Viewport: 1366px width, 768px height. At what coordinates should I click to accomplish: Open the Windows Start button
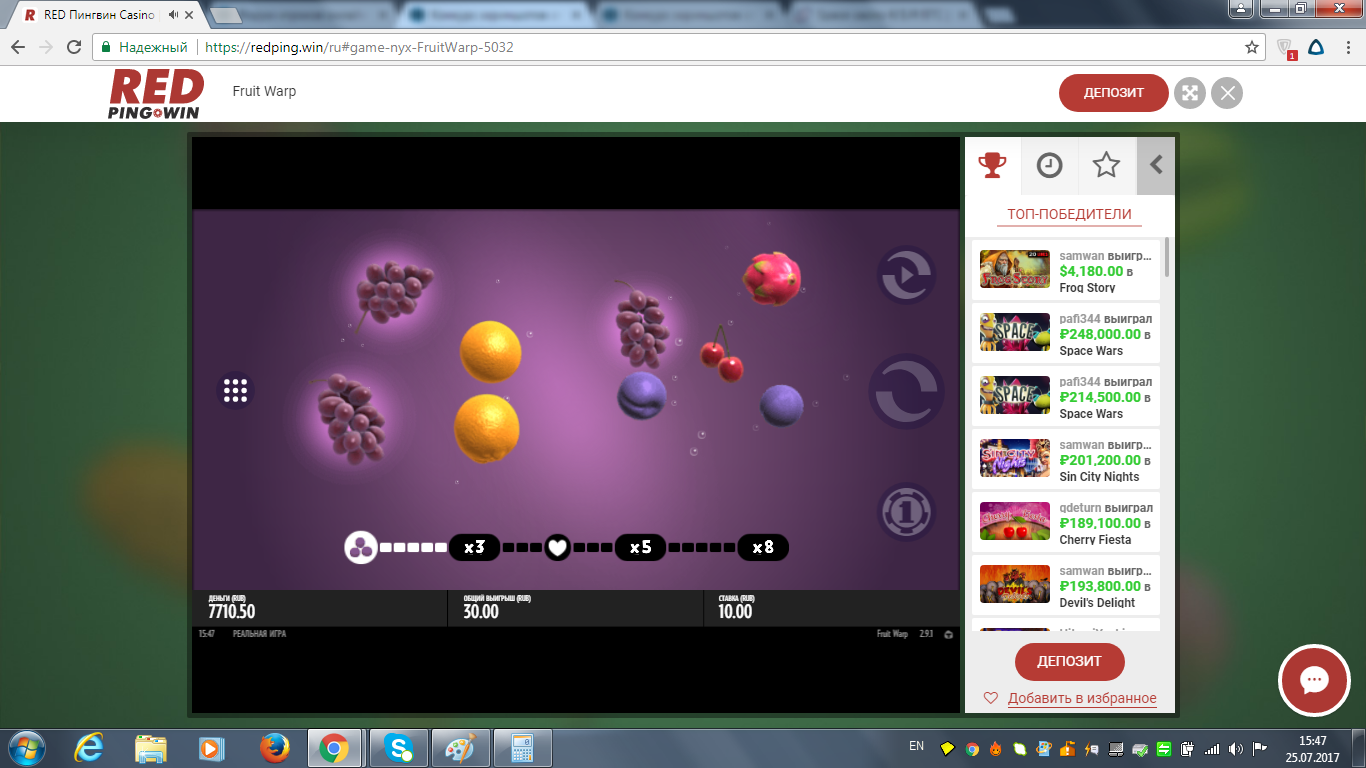click(25, 748)
